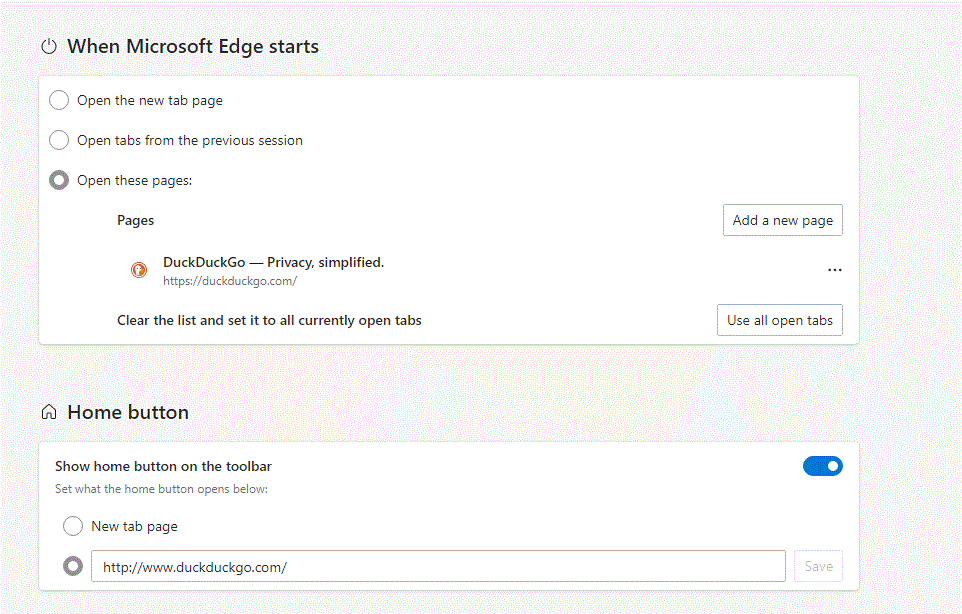Click the DuckDuckGo favicon in the pages list
The image size is (962, 614).
click(x=140, y=270)
